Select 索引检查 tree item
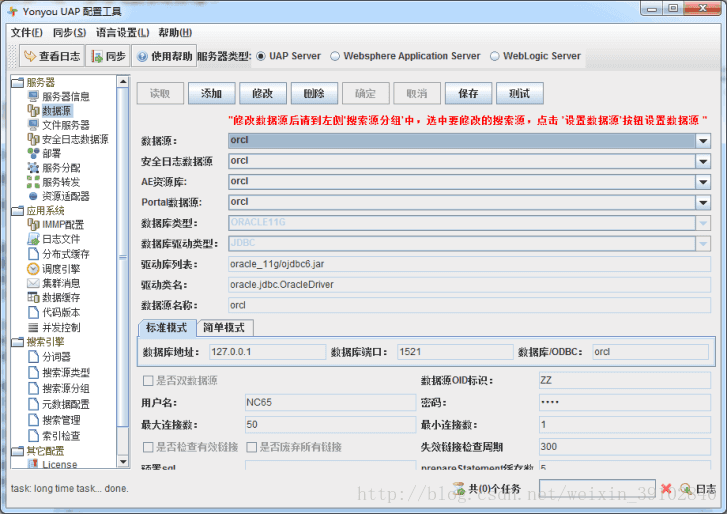Screen dimensions: 728x514 click(61, 436)
